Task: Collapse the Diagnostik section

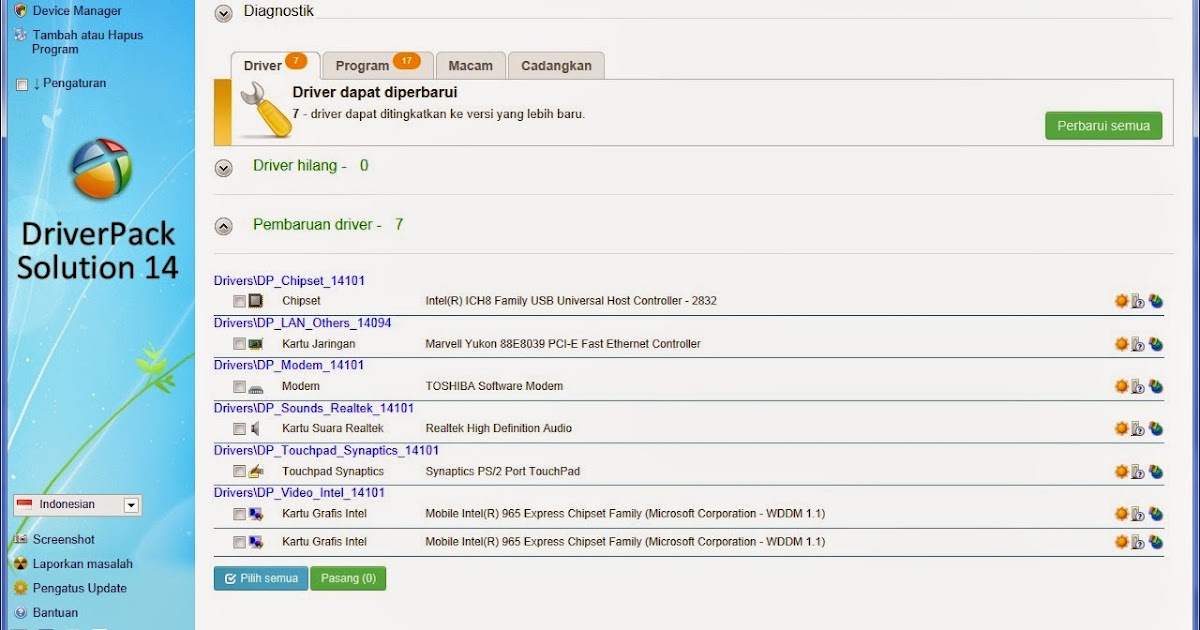Action: point(224,13)
